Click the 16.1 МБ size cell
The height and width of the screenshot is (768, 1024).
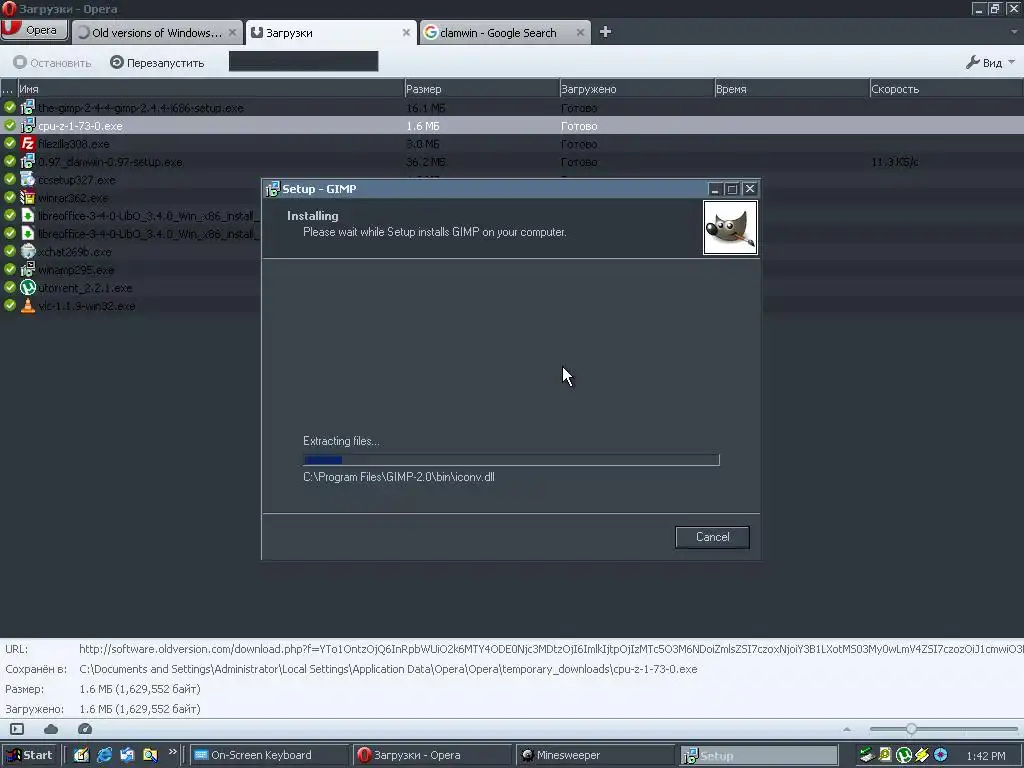click(426, 108)
